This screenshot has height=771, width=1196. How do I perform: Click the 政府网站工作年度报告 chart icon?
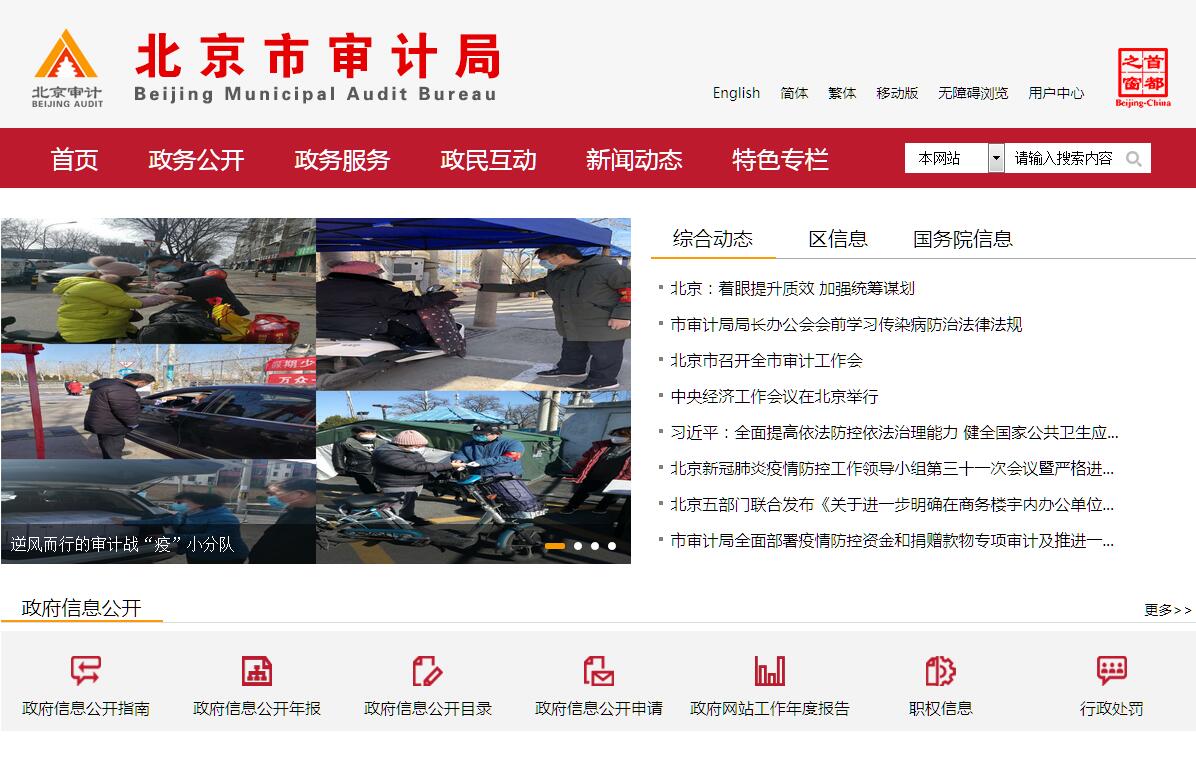click(x=770, y=670)
